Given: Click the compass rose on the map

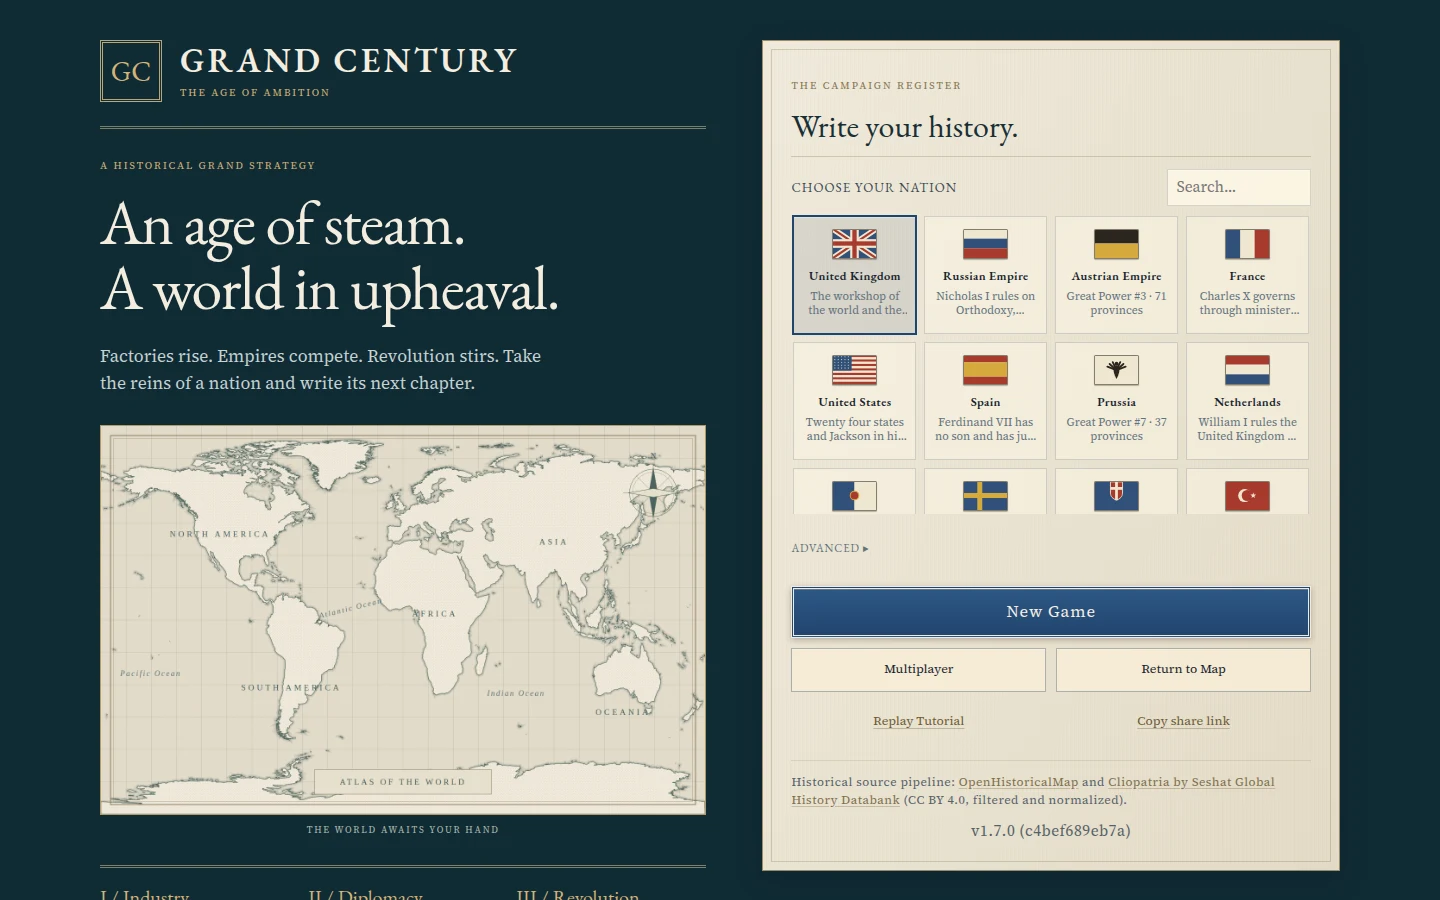Looking at the screenshot, I should [653, 491].
